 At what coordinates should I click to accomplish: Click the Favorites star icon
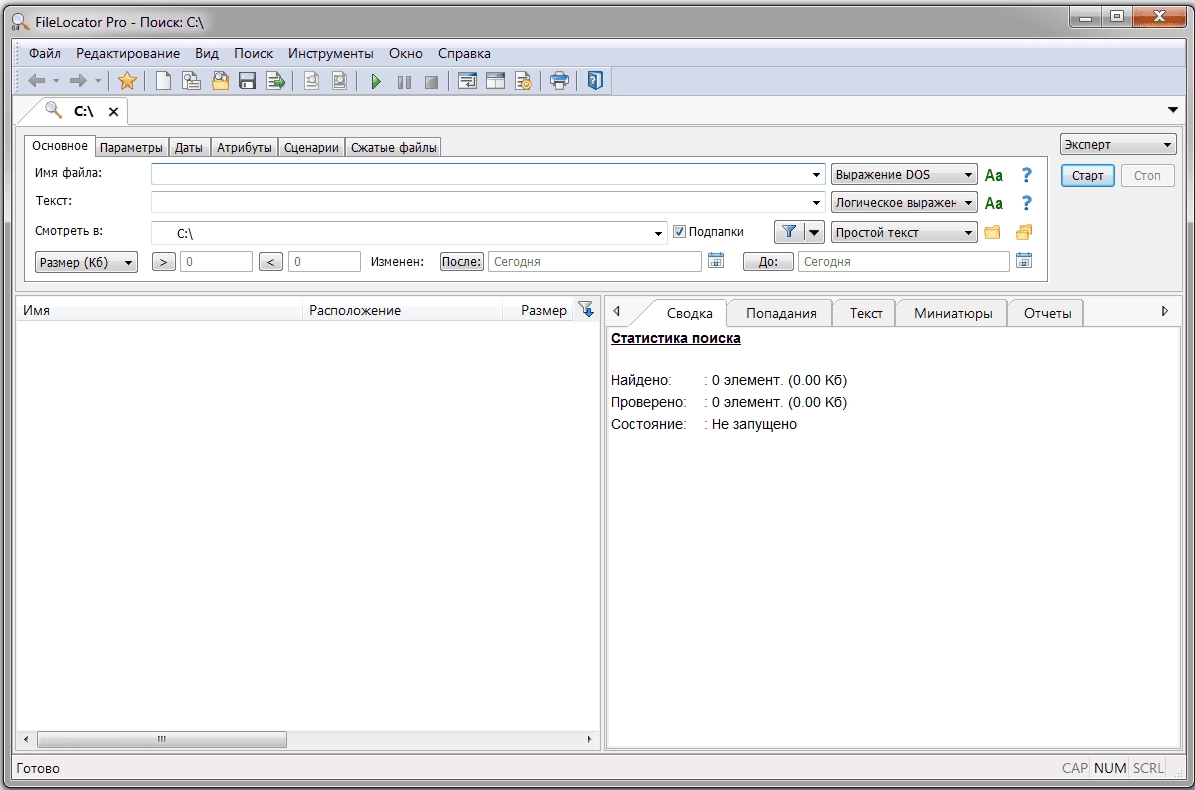tap(127, 81)
